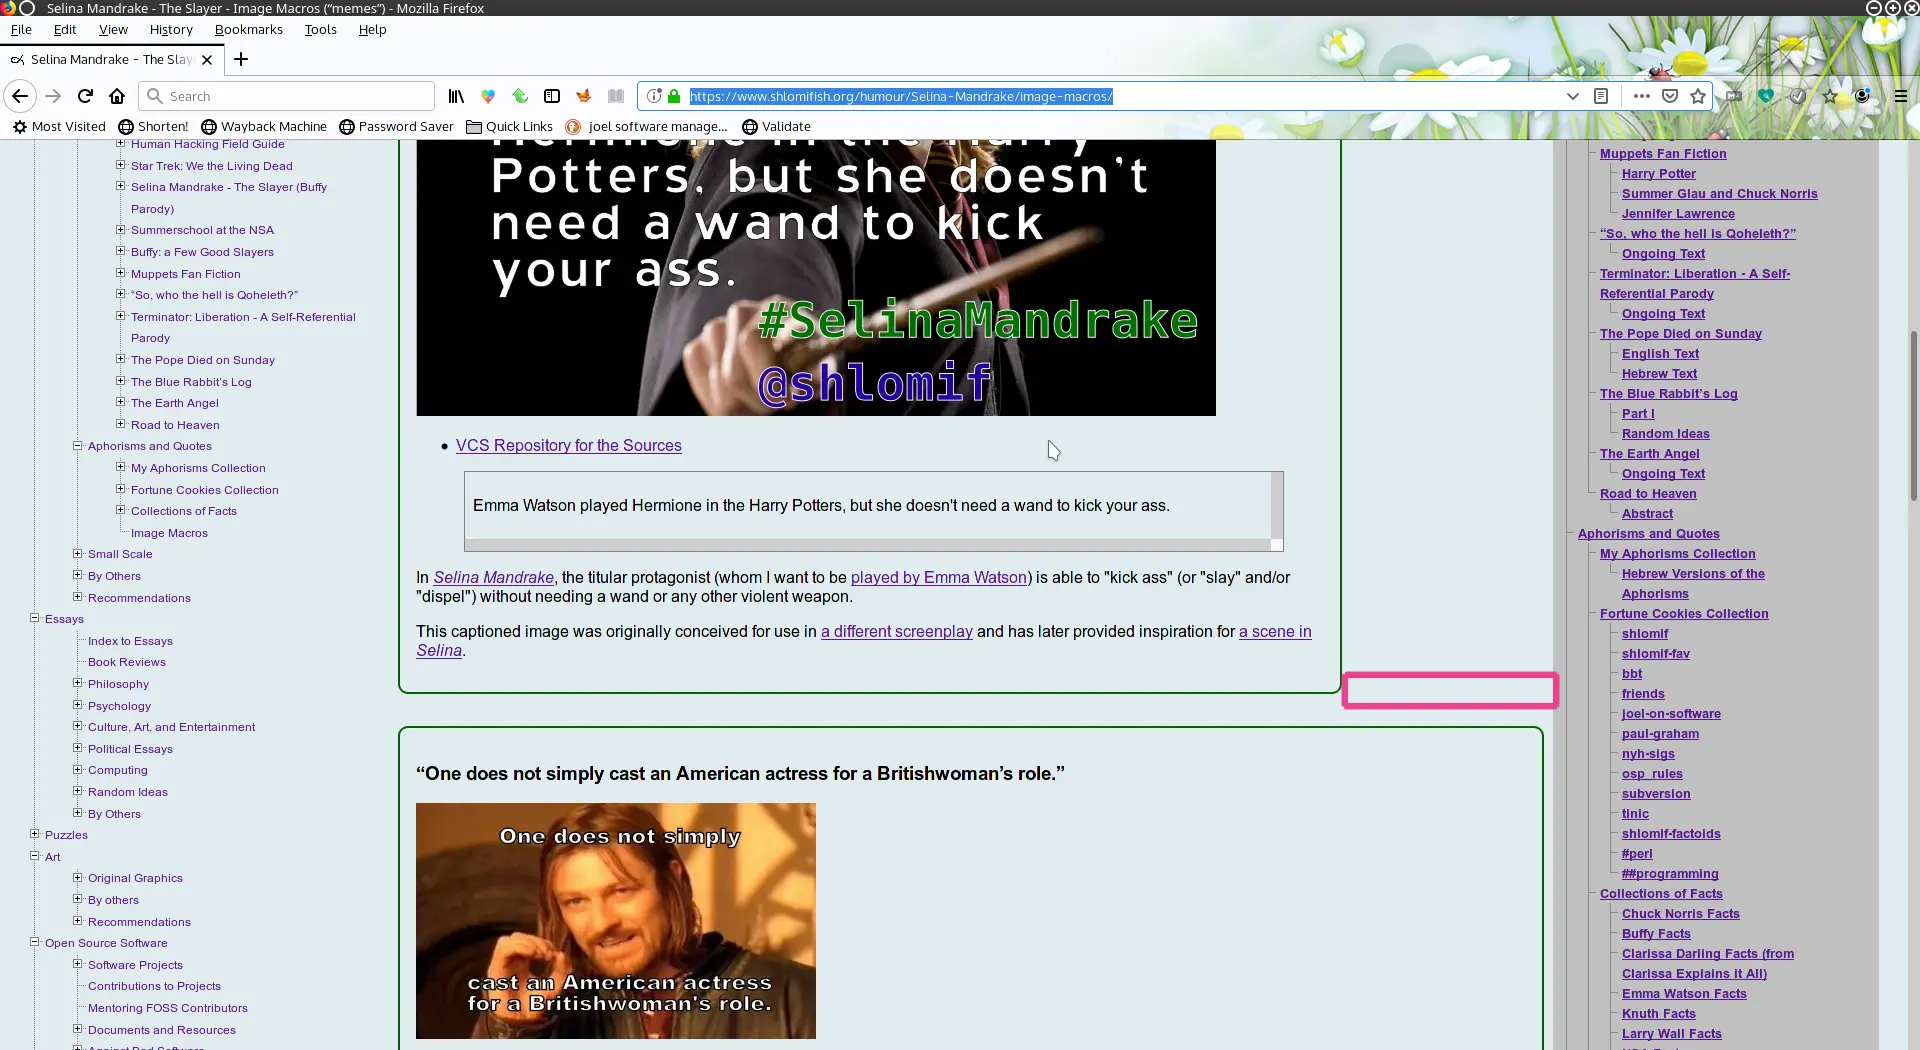The height and width of the screenshot is (1050, 1920).
Task: Open the played by Emma Watson link
Action: coord(939,577)
